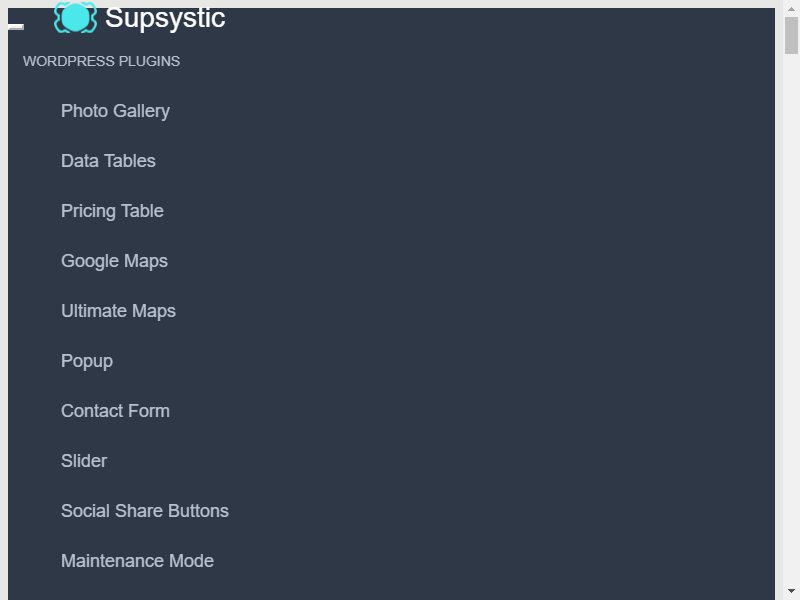800x600 pixels.
Task: Click the scrollbar down arrow
Action: [791, 591]
